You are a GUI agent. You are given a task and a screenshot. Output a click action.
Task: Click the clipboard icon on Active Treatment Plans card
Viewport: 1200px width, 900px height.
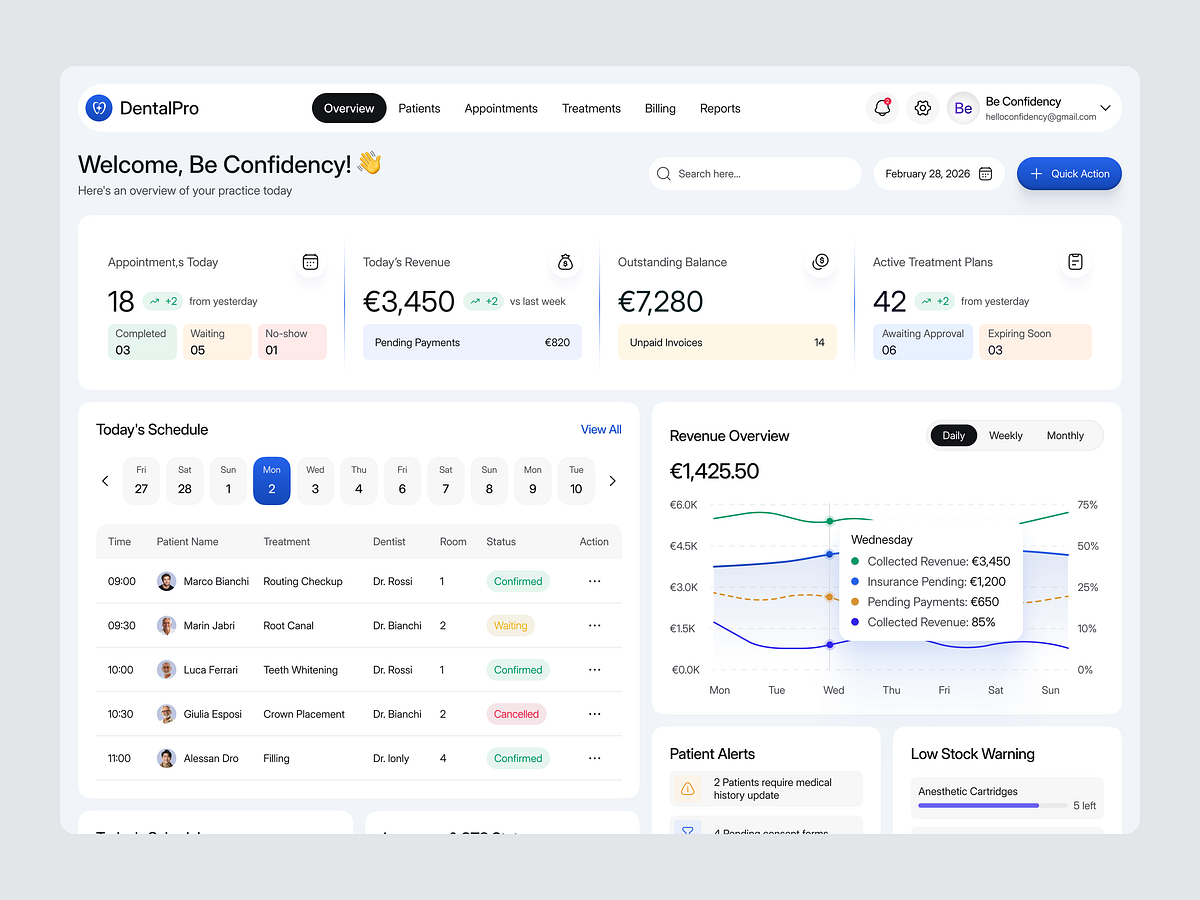pos(1075,262)
